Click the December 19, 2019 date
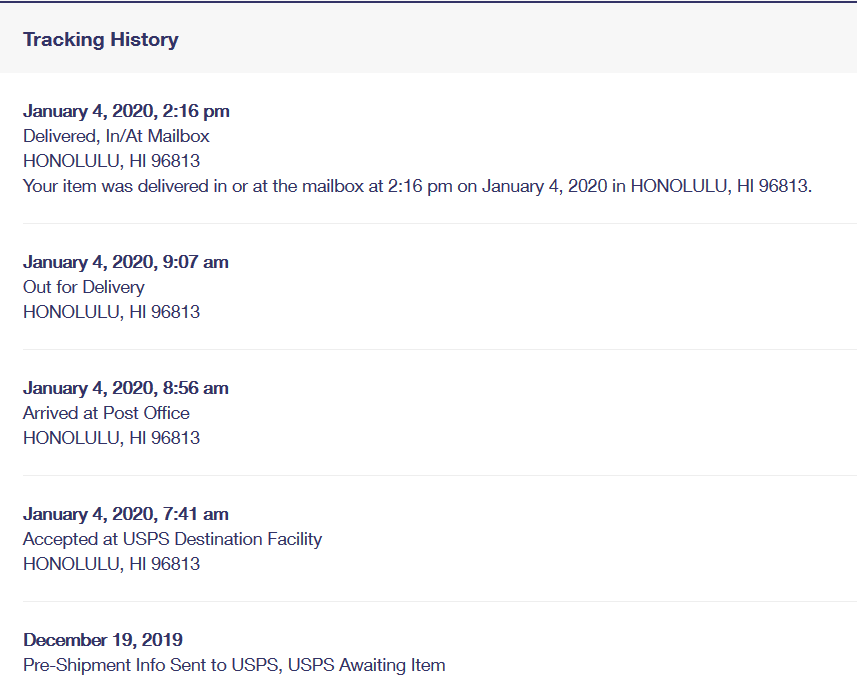This screenshot has width=857, height=699. point(103,640)
